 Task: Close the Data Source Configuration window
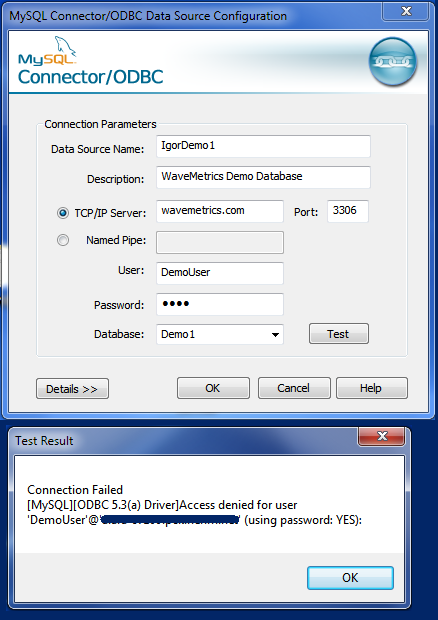tap(405, 11)
